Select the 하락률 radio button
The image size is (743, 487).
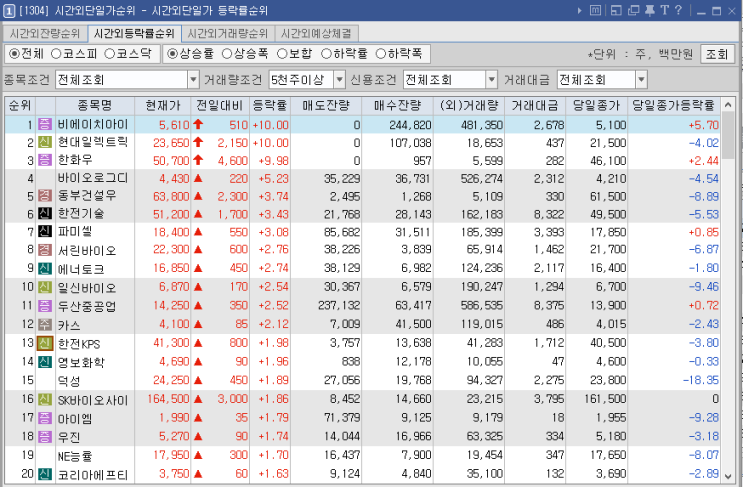pos(326,54)
